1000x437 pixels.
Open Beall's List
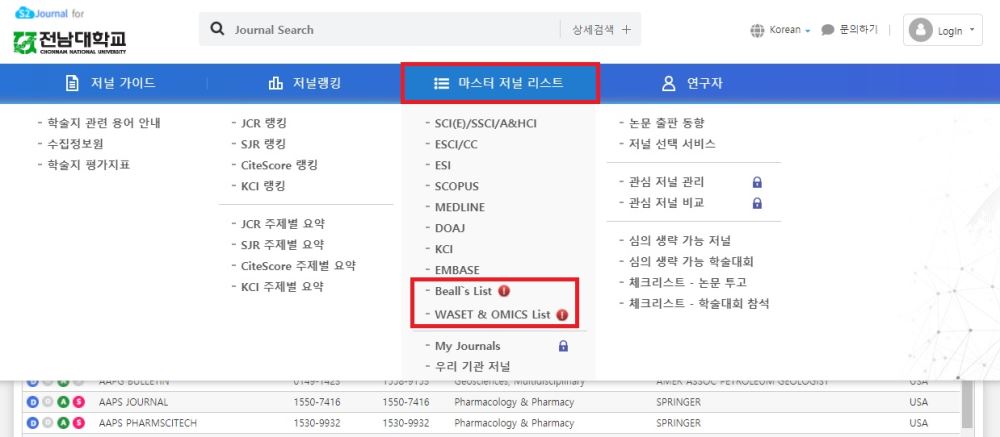[463, 291]
